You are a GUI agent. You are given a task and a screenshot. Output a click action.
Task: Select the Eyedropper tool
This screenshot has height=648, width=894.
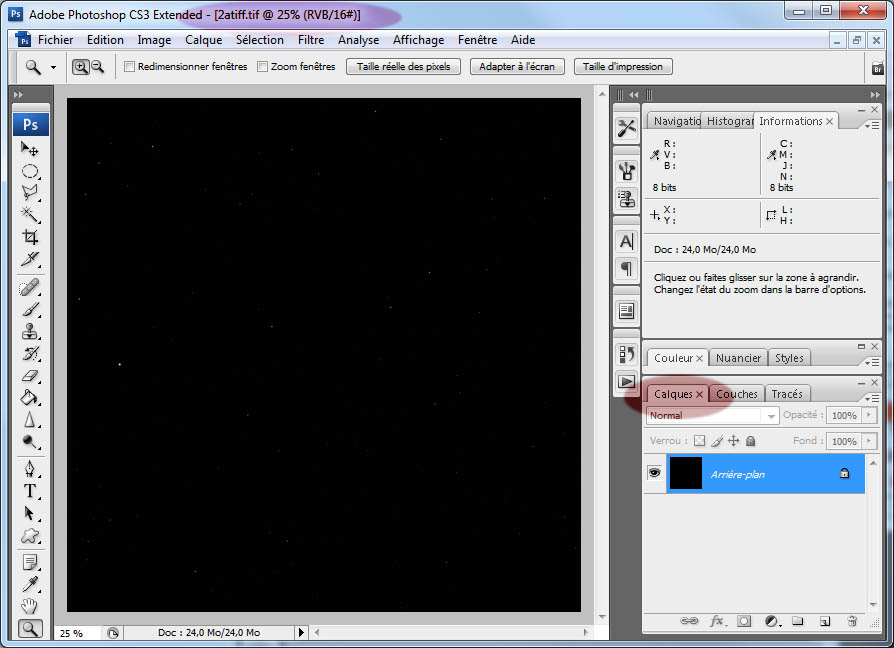click(x=30, y=584)
